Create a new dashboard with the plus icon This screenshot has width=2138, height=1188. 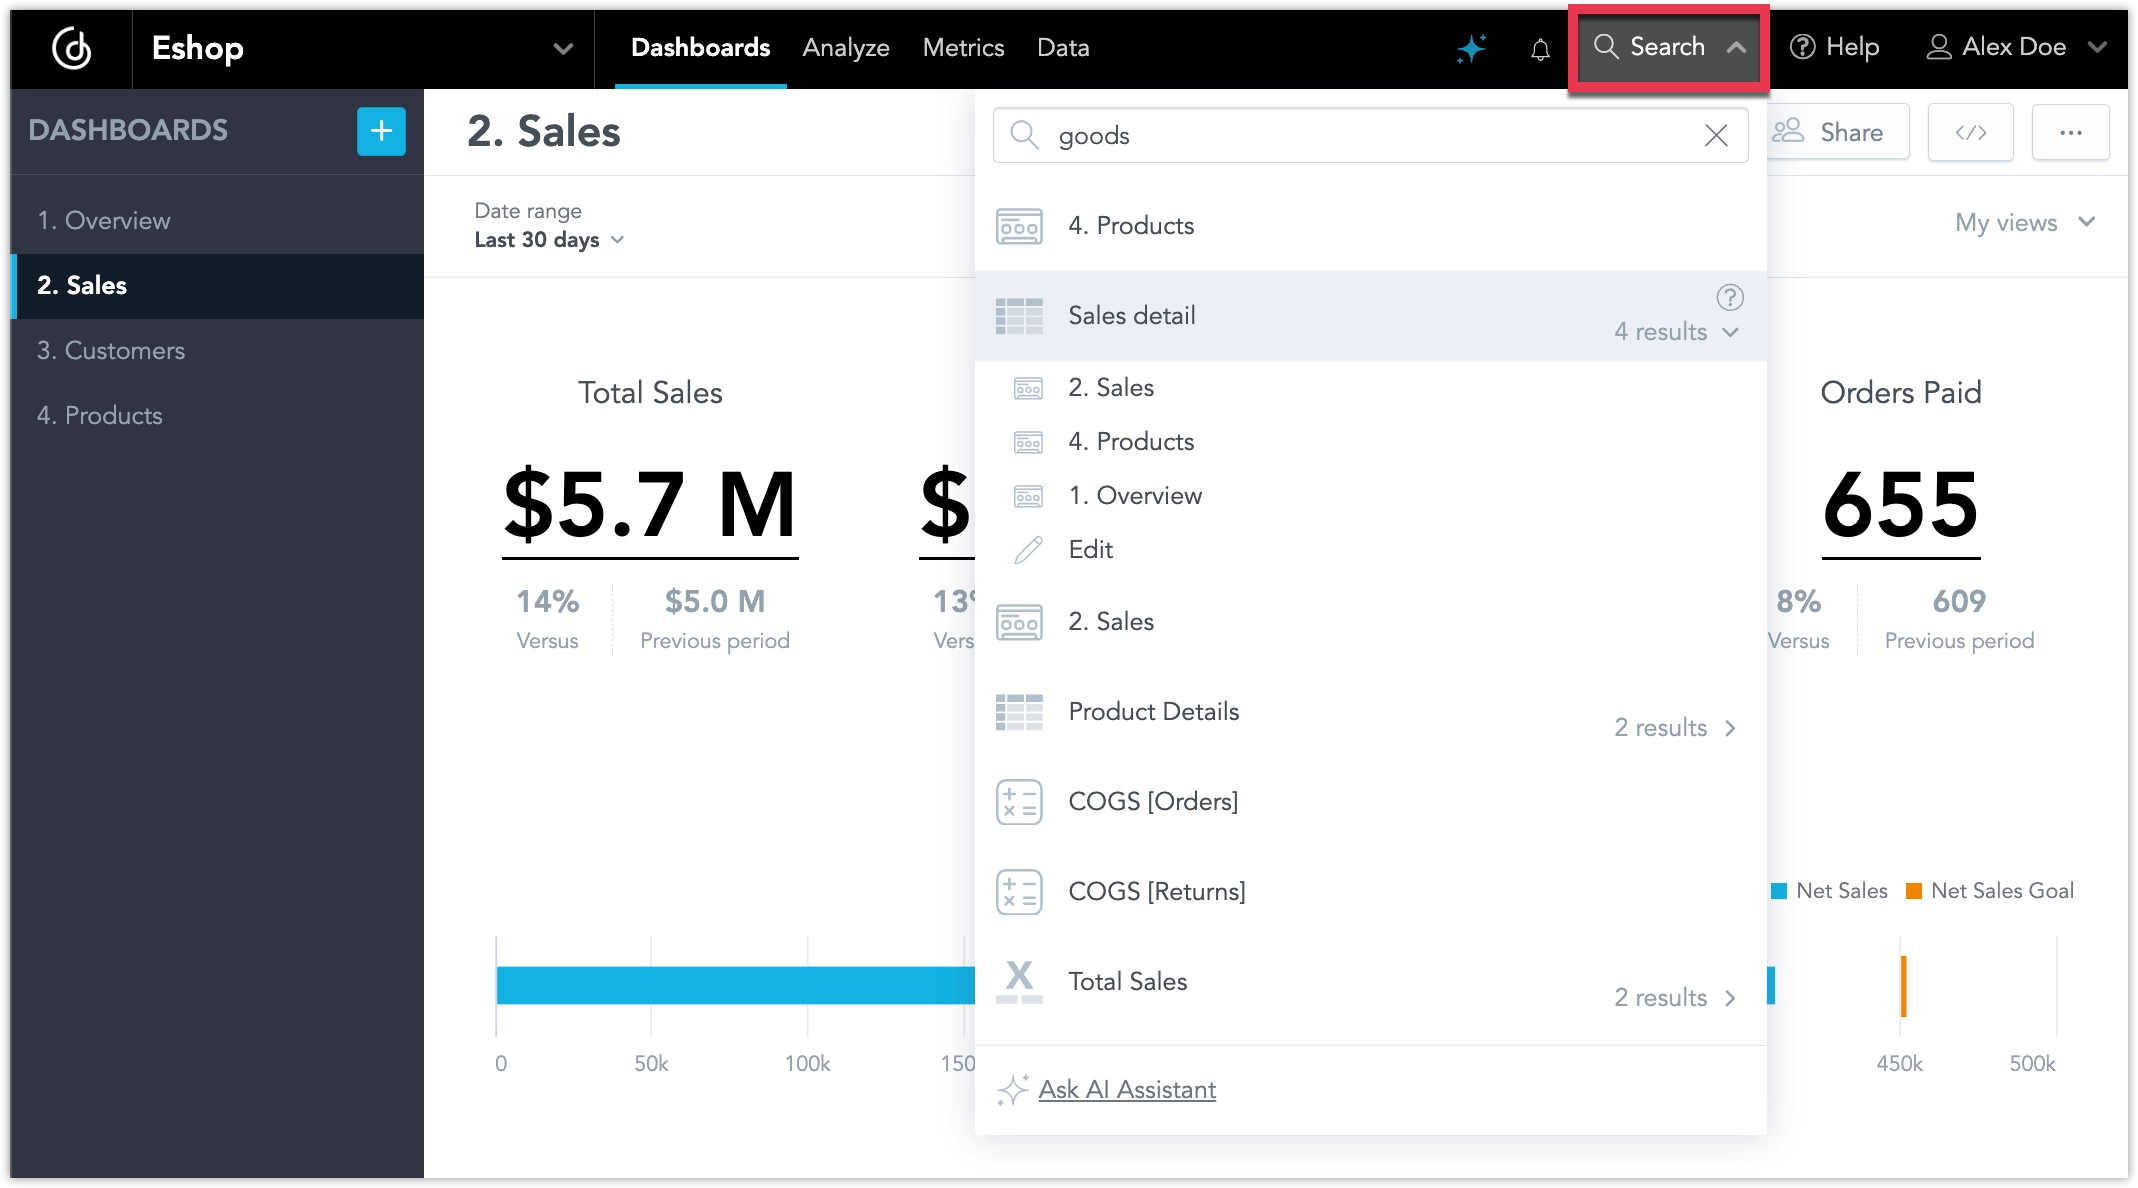point(380,131)
